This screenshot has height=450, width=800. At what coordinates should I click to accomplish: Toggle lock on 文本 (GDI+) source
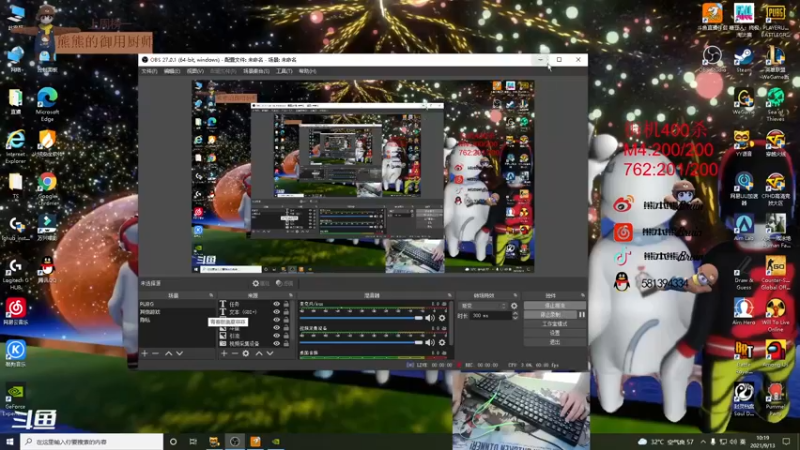point(286,312)
